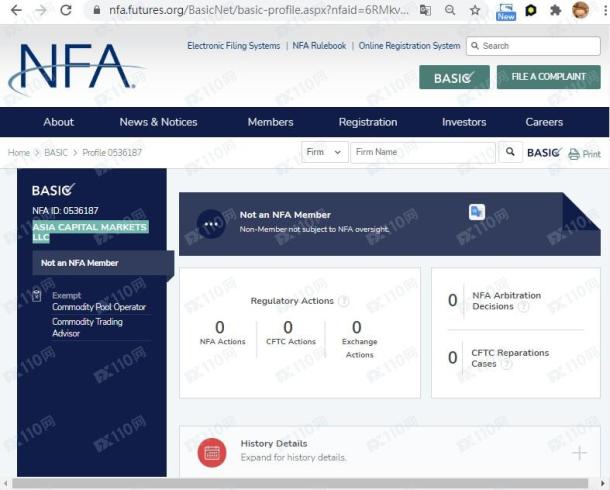610x490 pixels.
Task: Open the blue 'New' extension icon
Action: pyautogui.click(x=506, y=12)
